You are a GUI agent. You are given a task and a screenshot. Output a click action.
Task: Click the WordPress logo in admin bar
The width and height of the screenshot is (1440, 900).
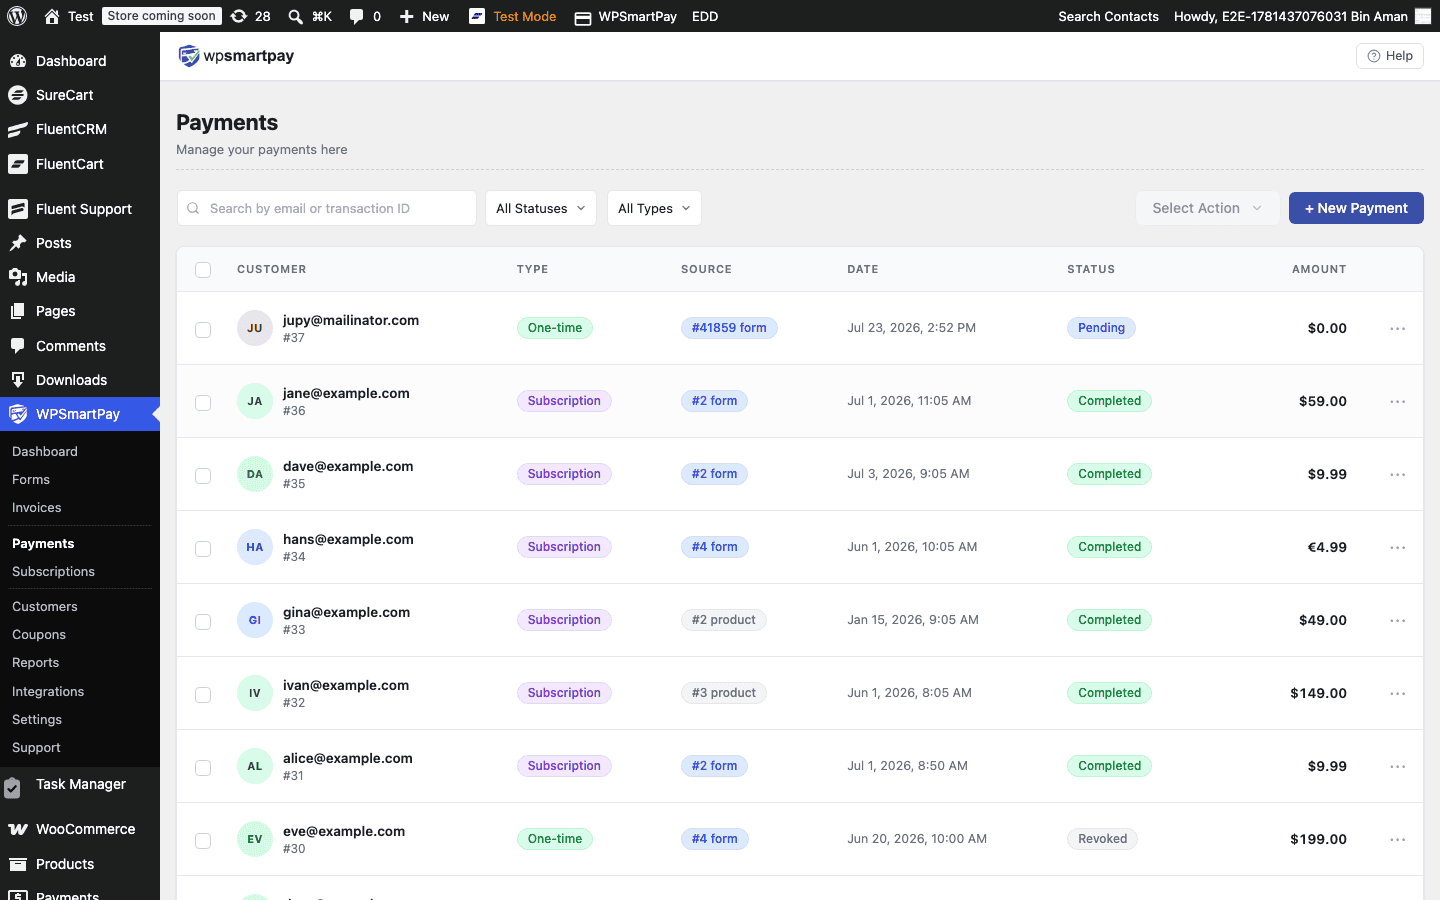tap(17, 16)
